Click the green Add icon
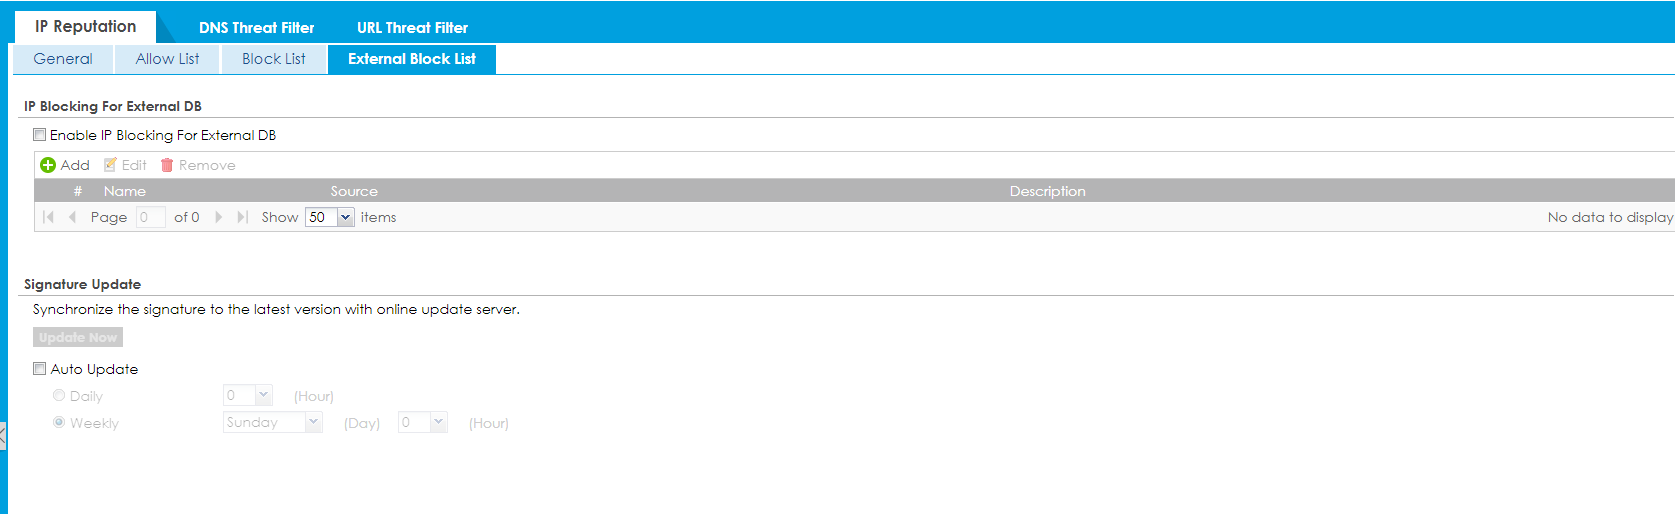 coord(47,165)
